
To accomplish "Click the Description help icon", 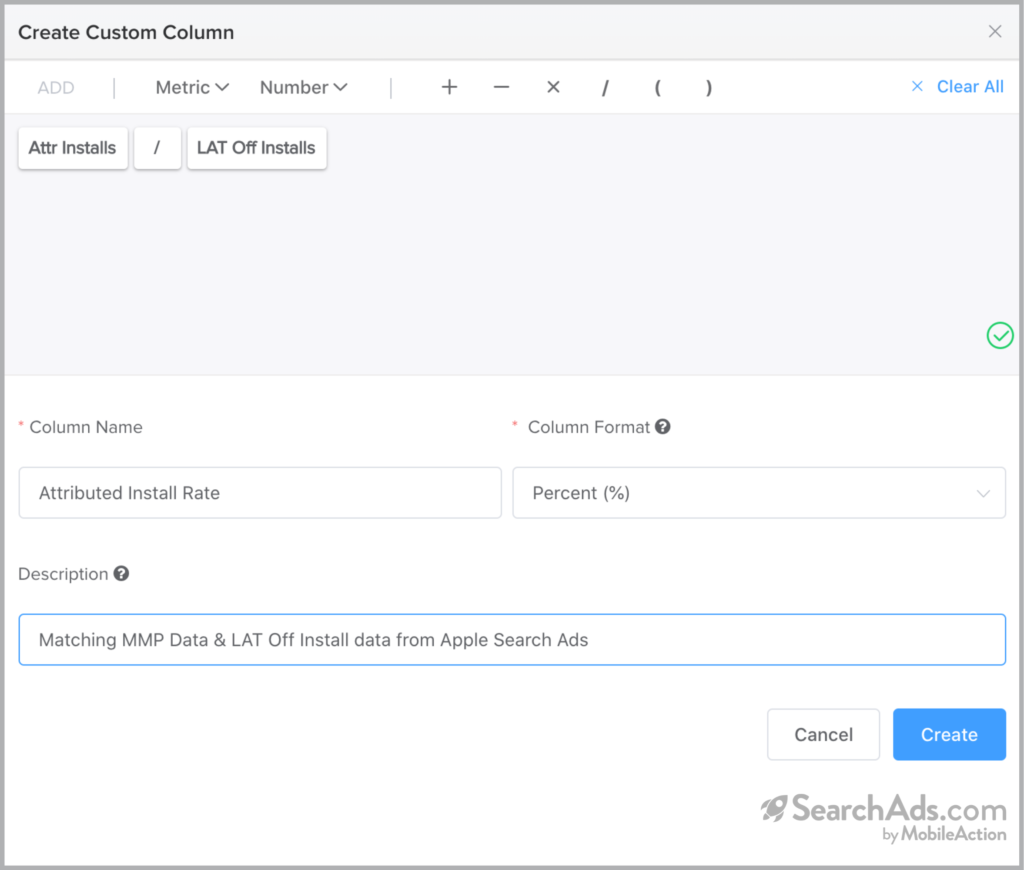I will tap(121, 574).
